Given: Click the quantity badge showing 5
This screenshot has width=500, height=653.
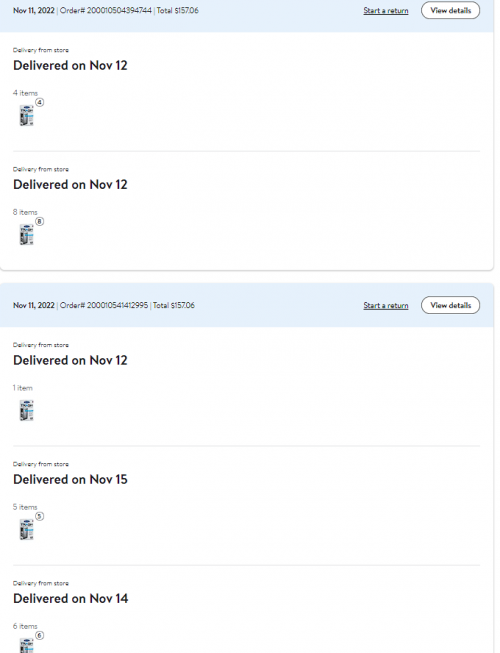Looking at the screenshot, I should [x=40, y=516].
